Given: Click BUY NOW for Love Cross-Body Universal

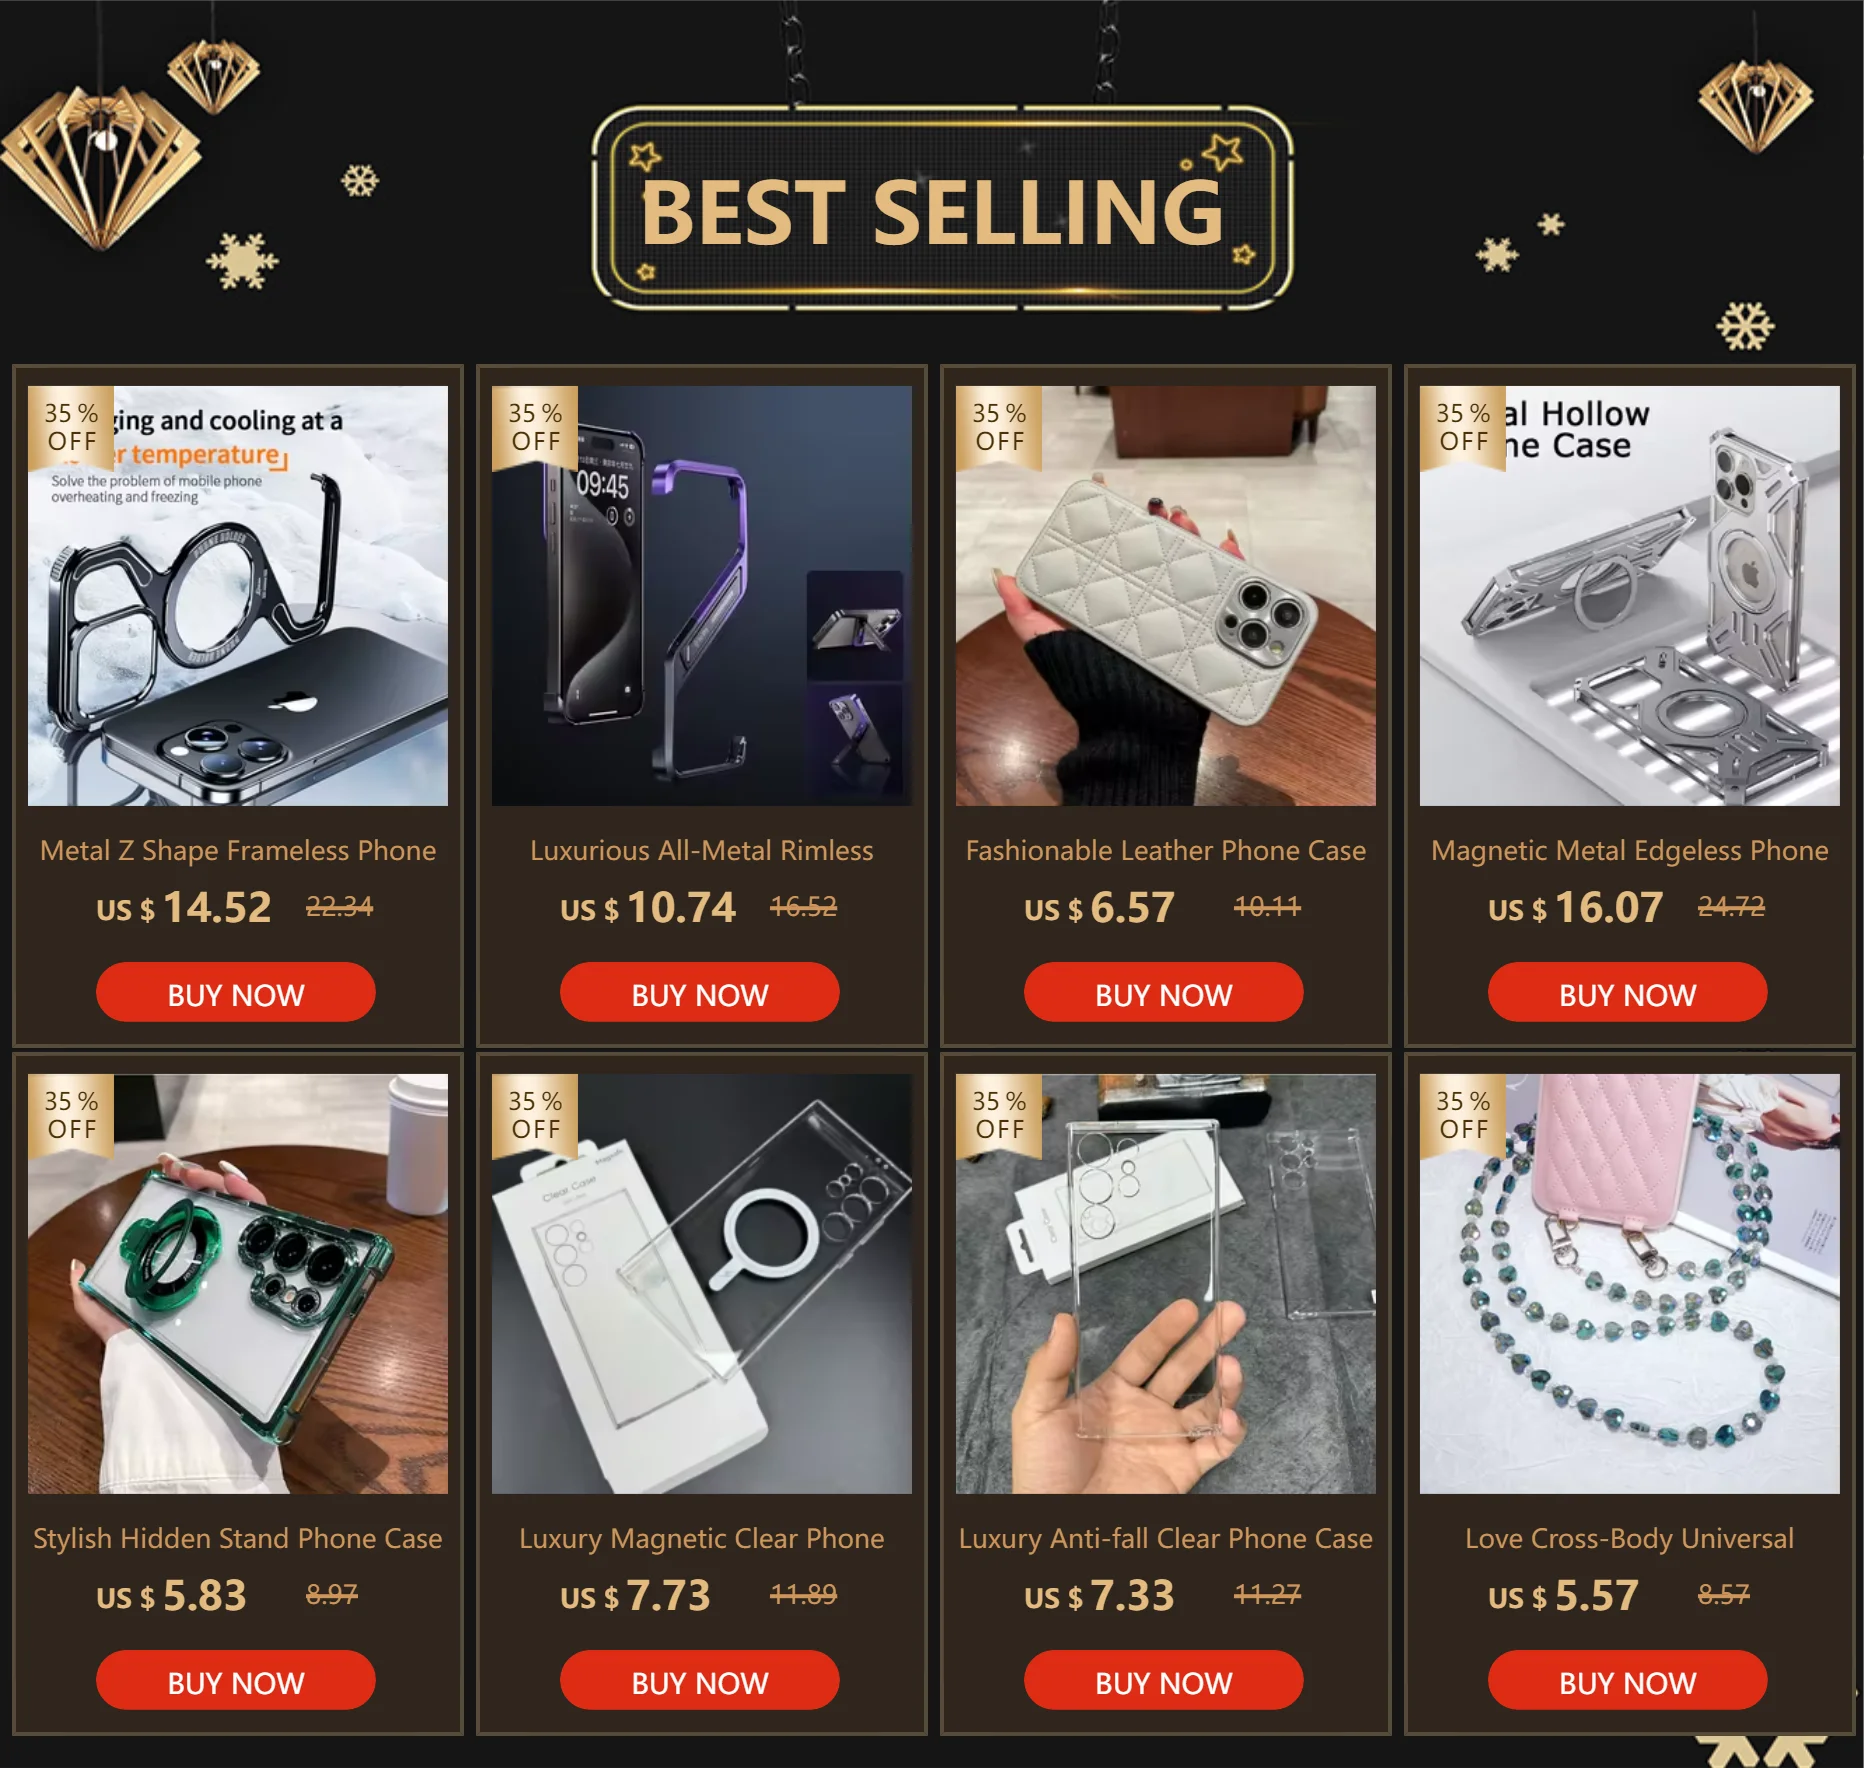Looking at the screenshot, I should point(1628,1680).
